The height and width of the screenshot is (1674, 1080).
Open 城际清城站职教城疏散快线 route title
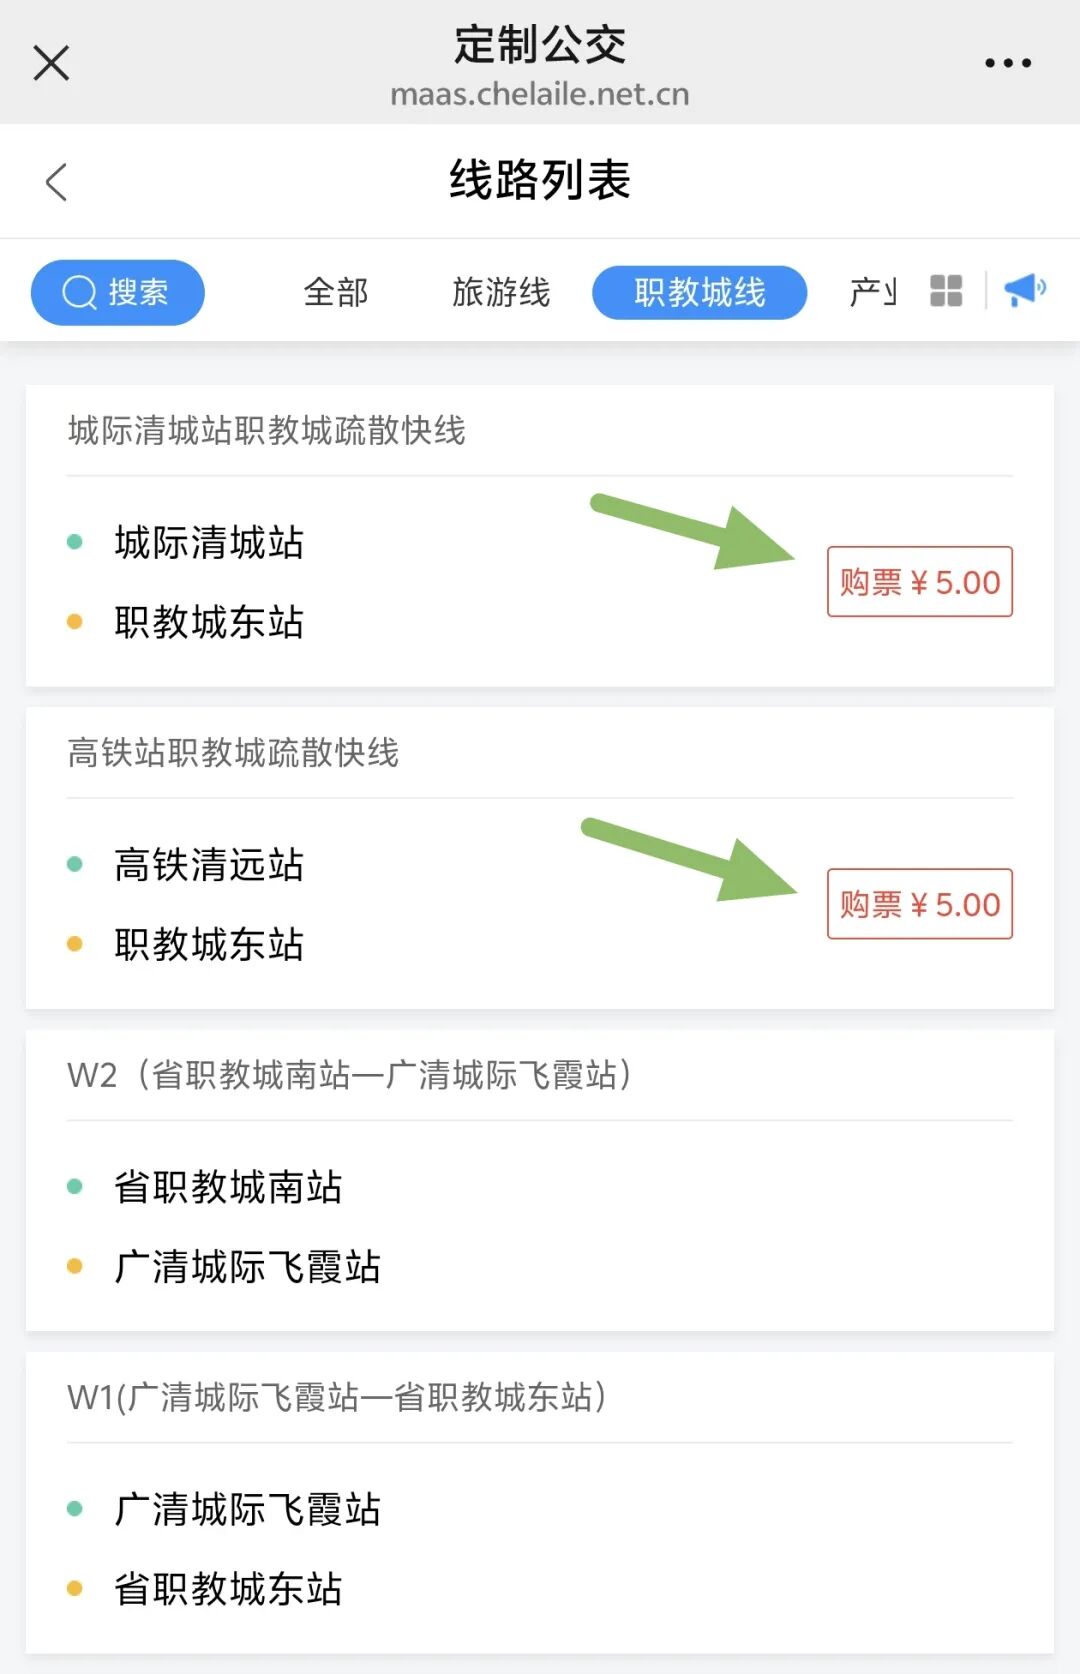pos(267,431)
